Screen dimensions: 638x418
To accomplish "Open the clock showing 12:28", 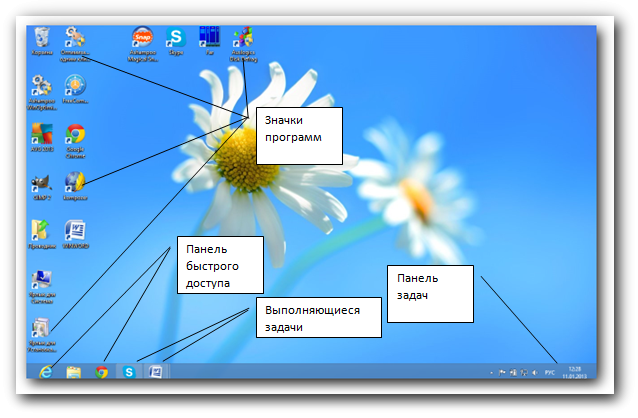I will pyautogui.click(x=575, y=372).
